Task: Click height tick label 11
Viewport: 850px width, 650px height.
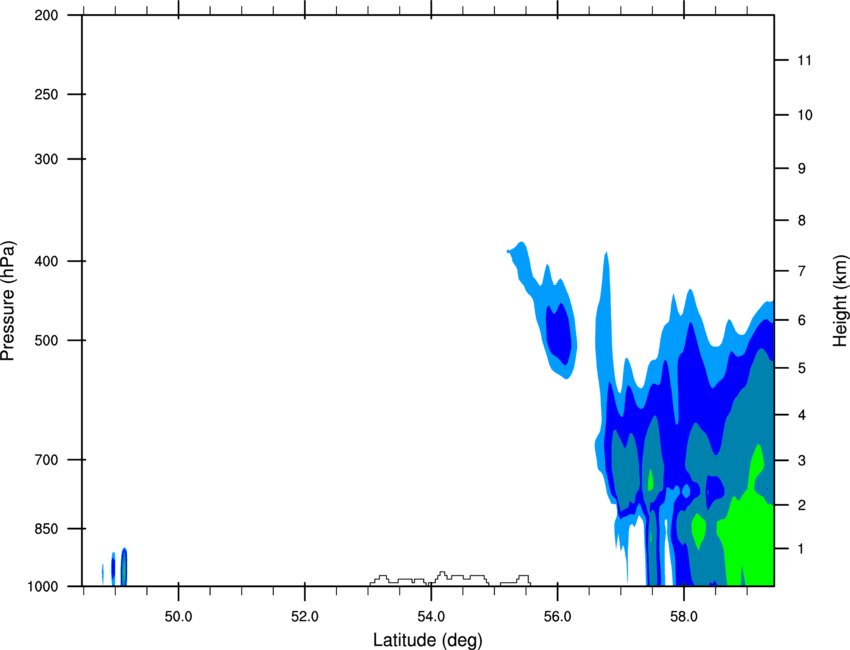Action: [x=805, y=60]
